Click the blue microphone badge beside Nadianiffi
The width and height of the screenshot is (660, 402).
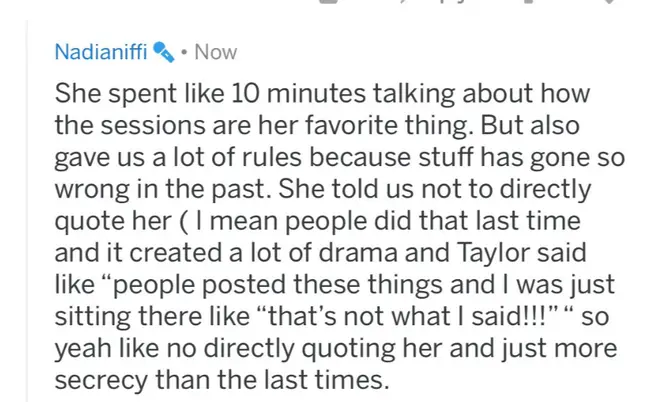tap(163, 52)
